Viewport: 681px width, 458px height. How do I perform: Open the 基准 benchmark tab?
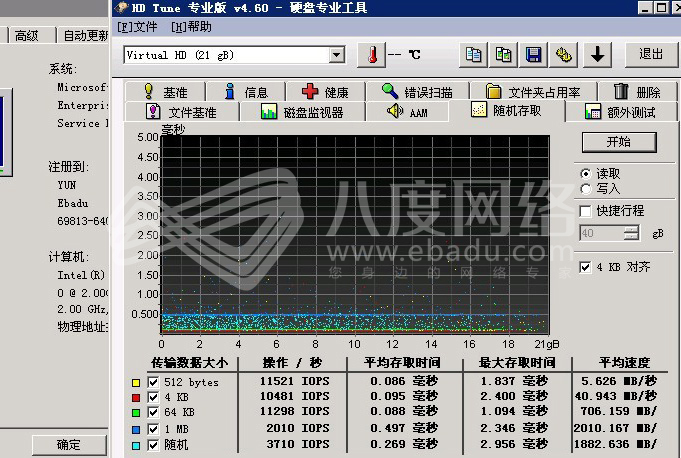click(165, 92)
